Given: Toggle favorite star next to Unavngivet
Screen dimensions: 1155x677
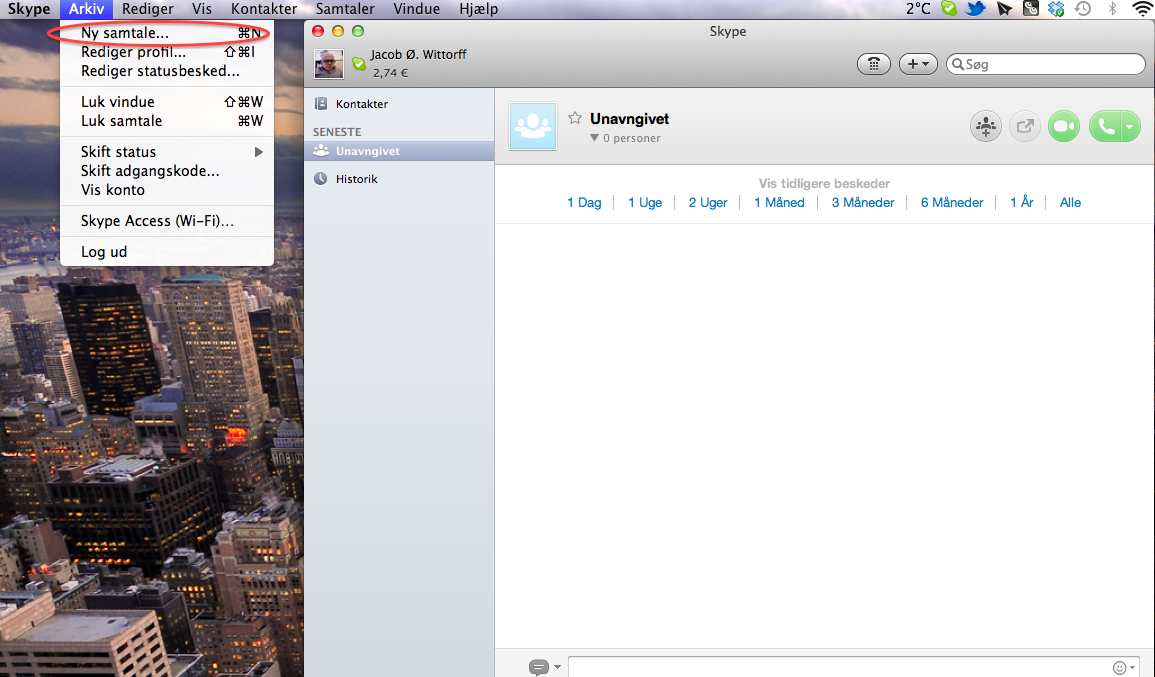Looking at the screenshot, I should [575, 118].
